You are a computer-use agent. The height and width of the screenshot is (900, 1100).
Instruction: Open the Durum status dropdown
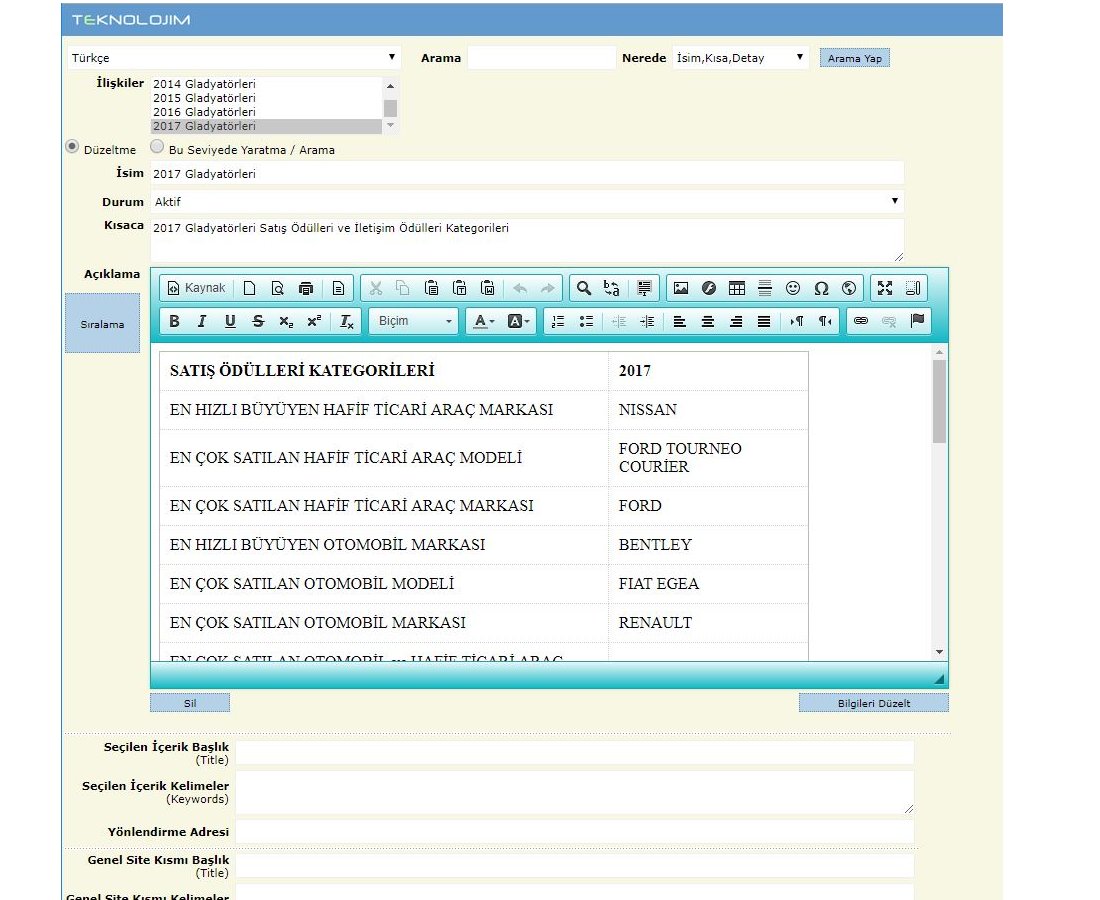527,202
